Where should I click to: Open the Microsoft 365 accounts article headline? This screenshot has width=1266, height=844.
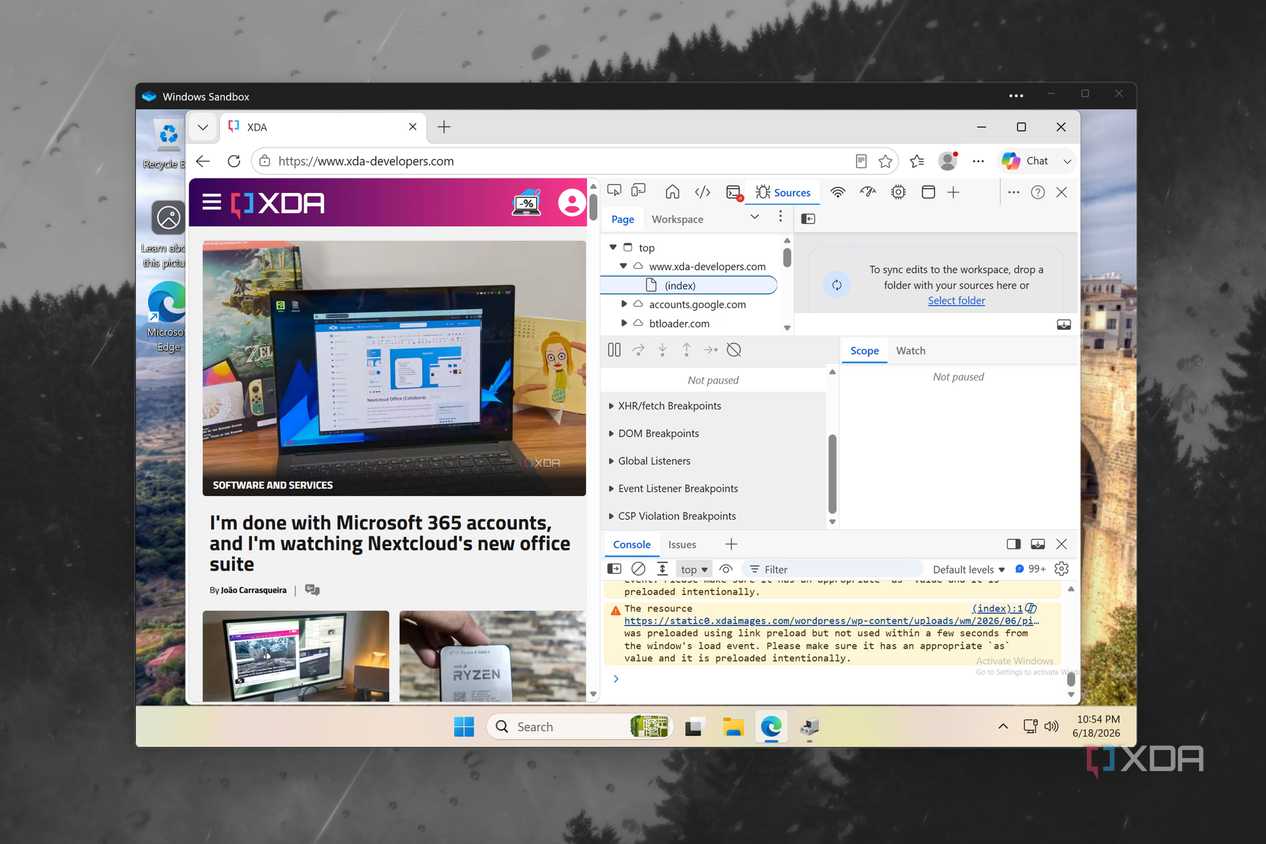click(x=390, y=543)
